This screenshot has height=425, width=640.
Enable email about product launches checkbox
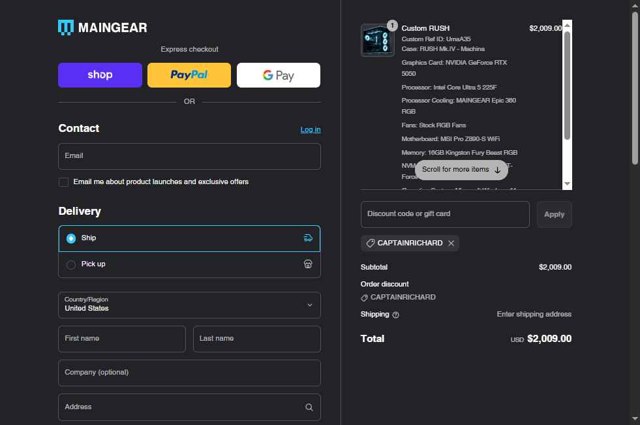point(64,182)
